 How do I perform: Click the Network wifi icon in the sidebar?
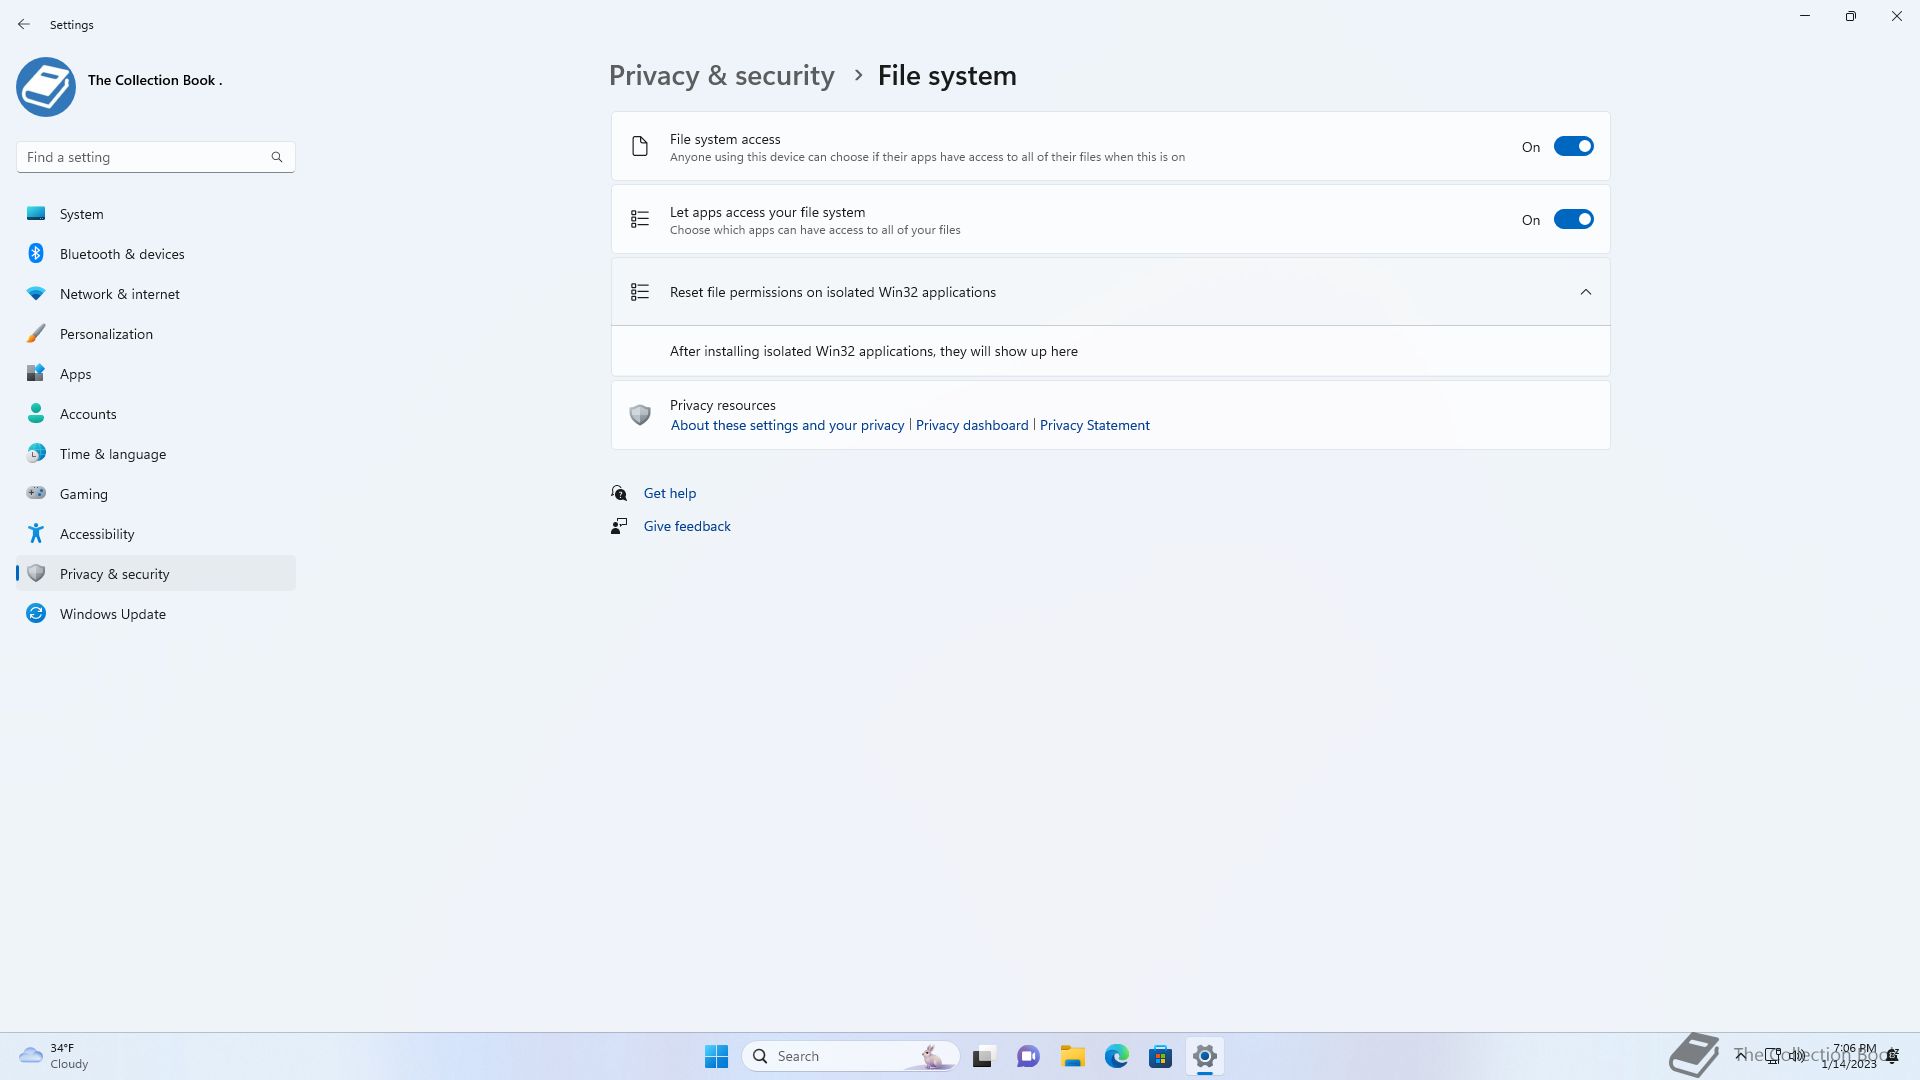point(36,293)
